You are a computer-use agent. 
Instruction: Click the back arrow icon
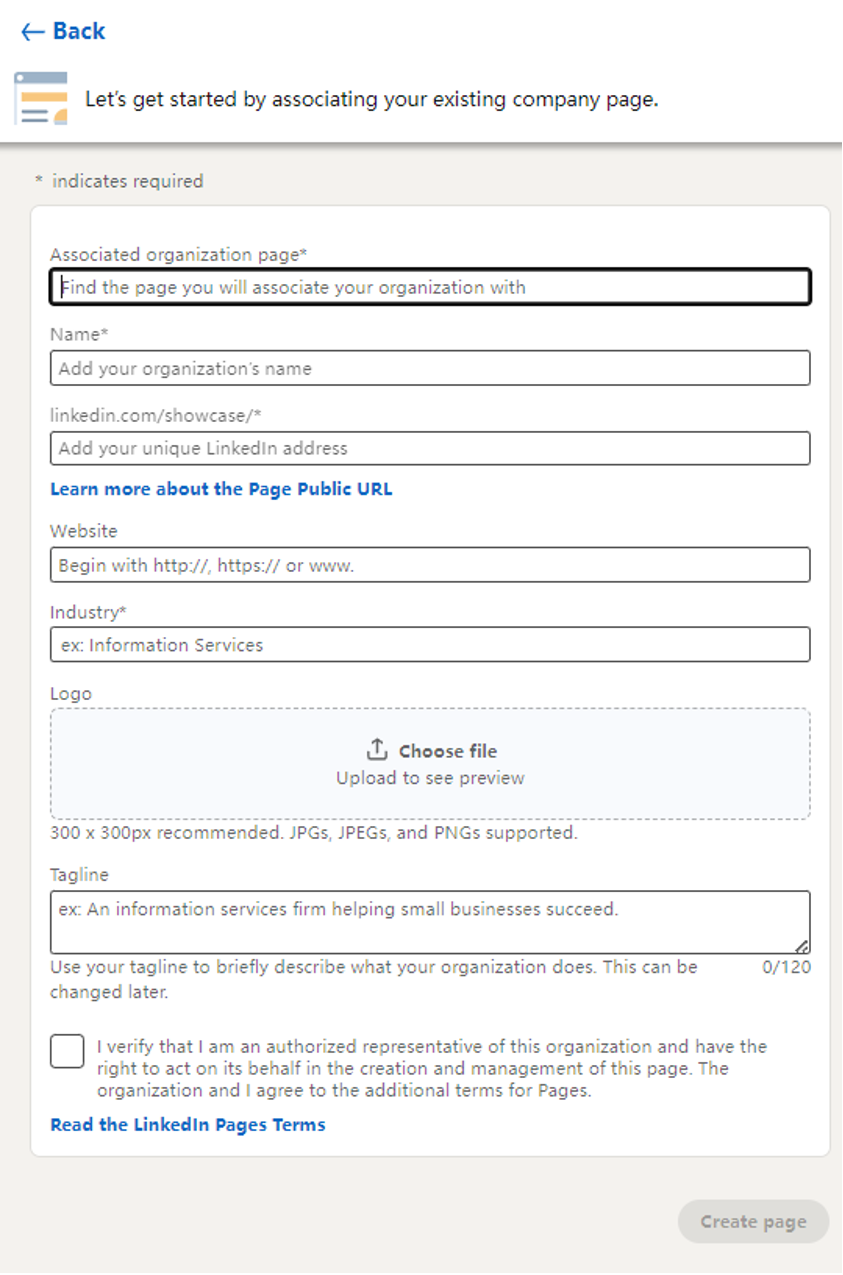click(32, 32)
